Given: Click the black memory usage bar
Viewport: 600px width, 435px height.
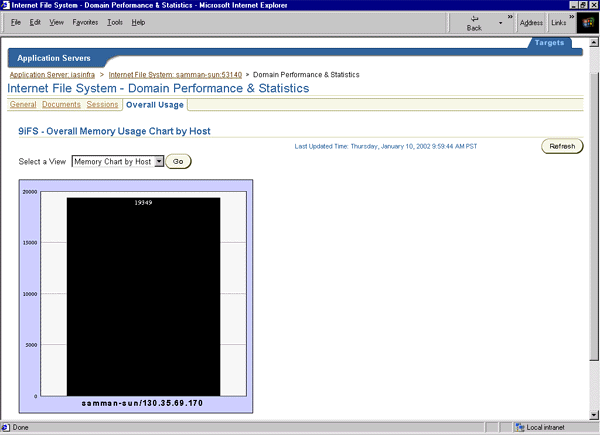Looking at the screenshot, I should pyautogui.click(x=143, y=297).
